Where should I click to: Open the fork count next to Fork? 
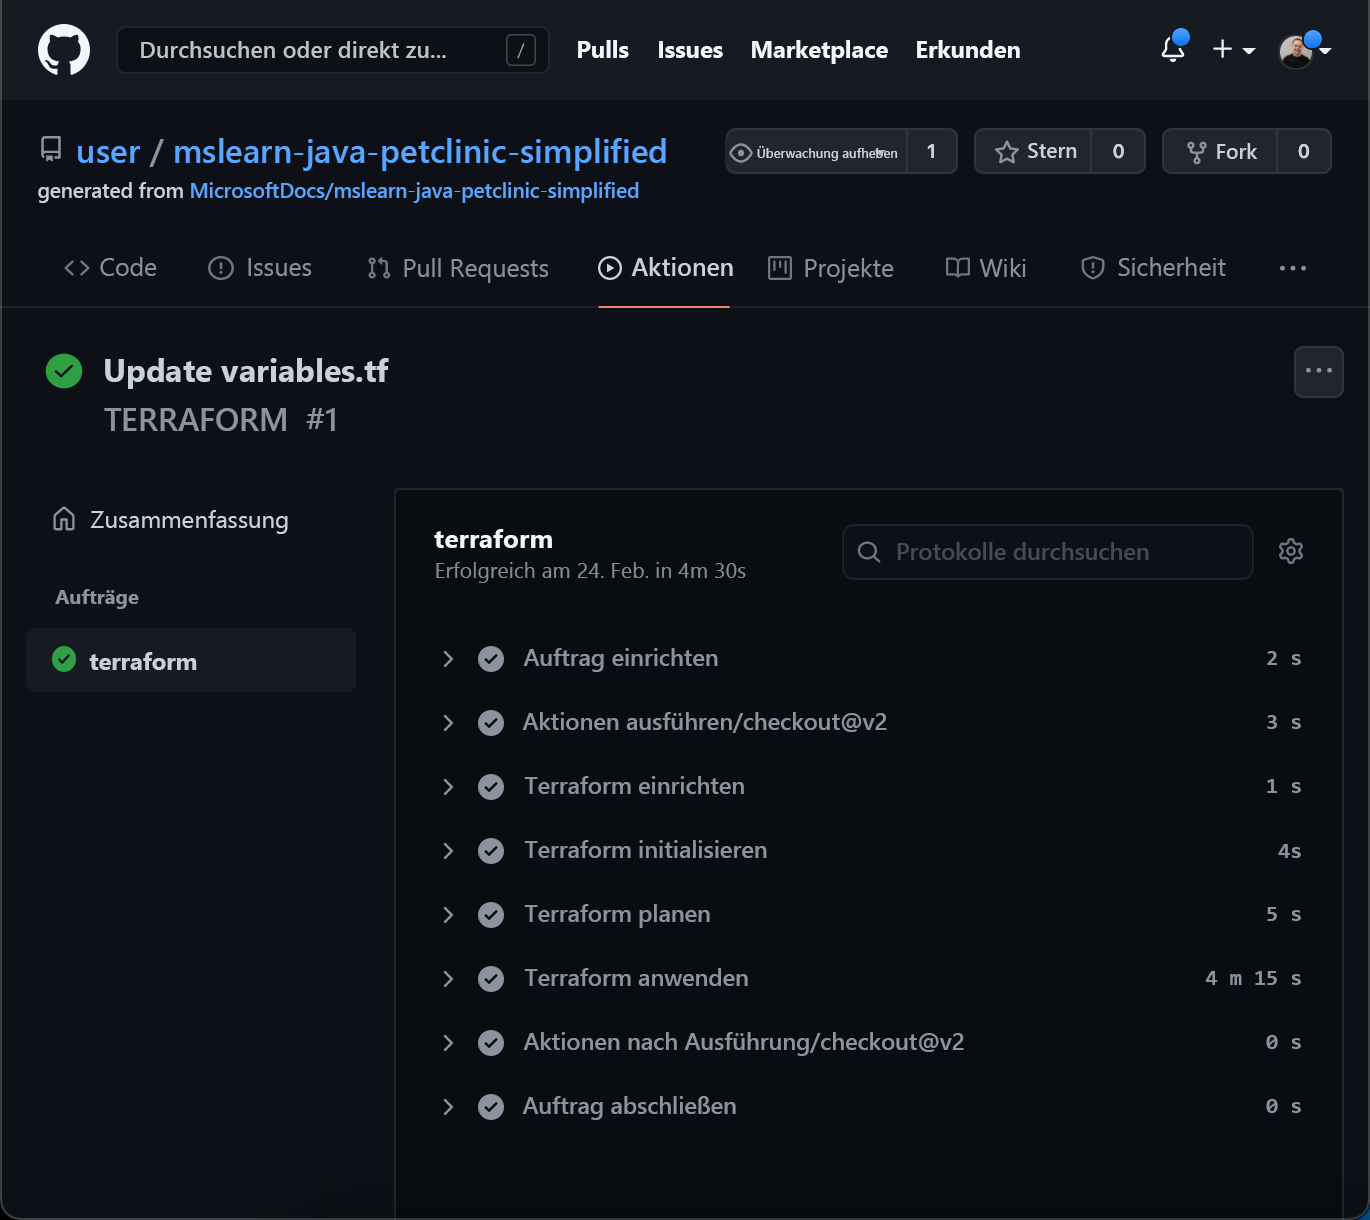[x=1303, y=152]
